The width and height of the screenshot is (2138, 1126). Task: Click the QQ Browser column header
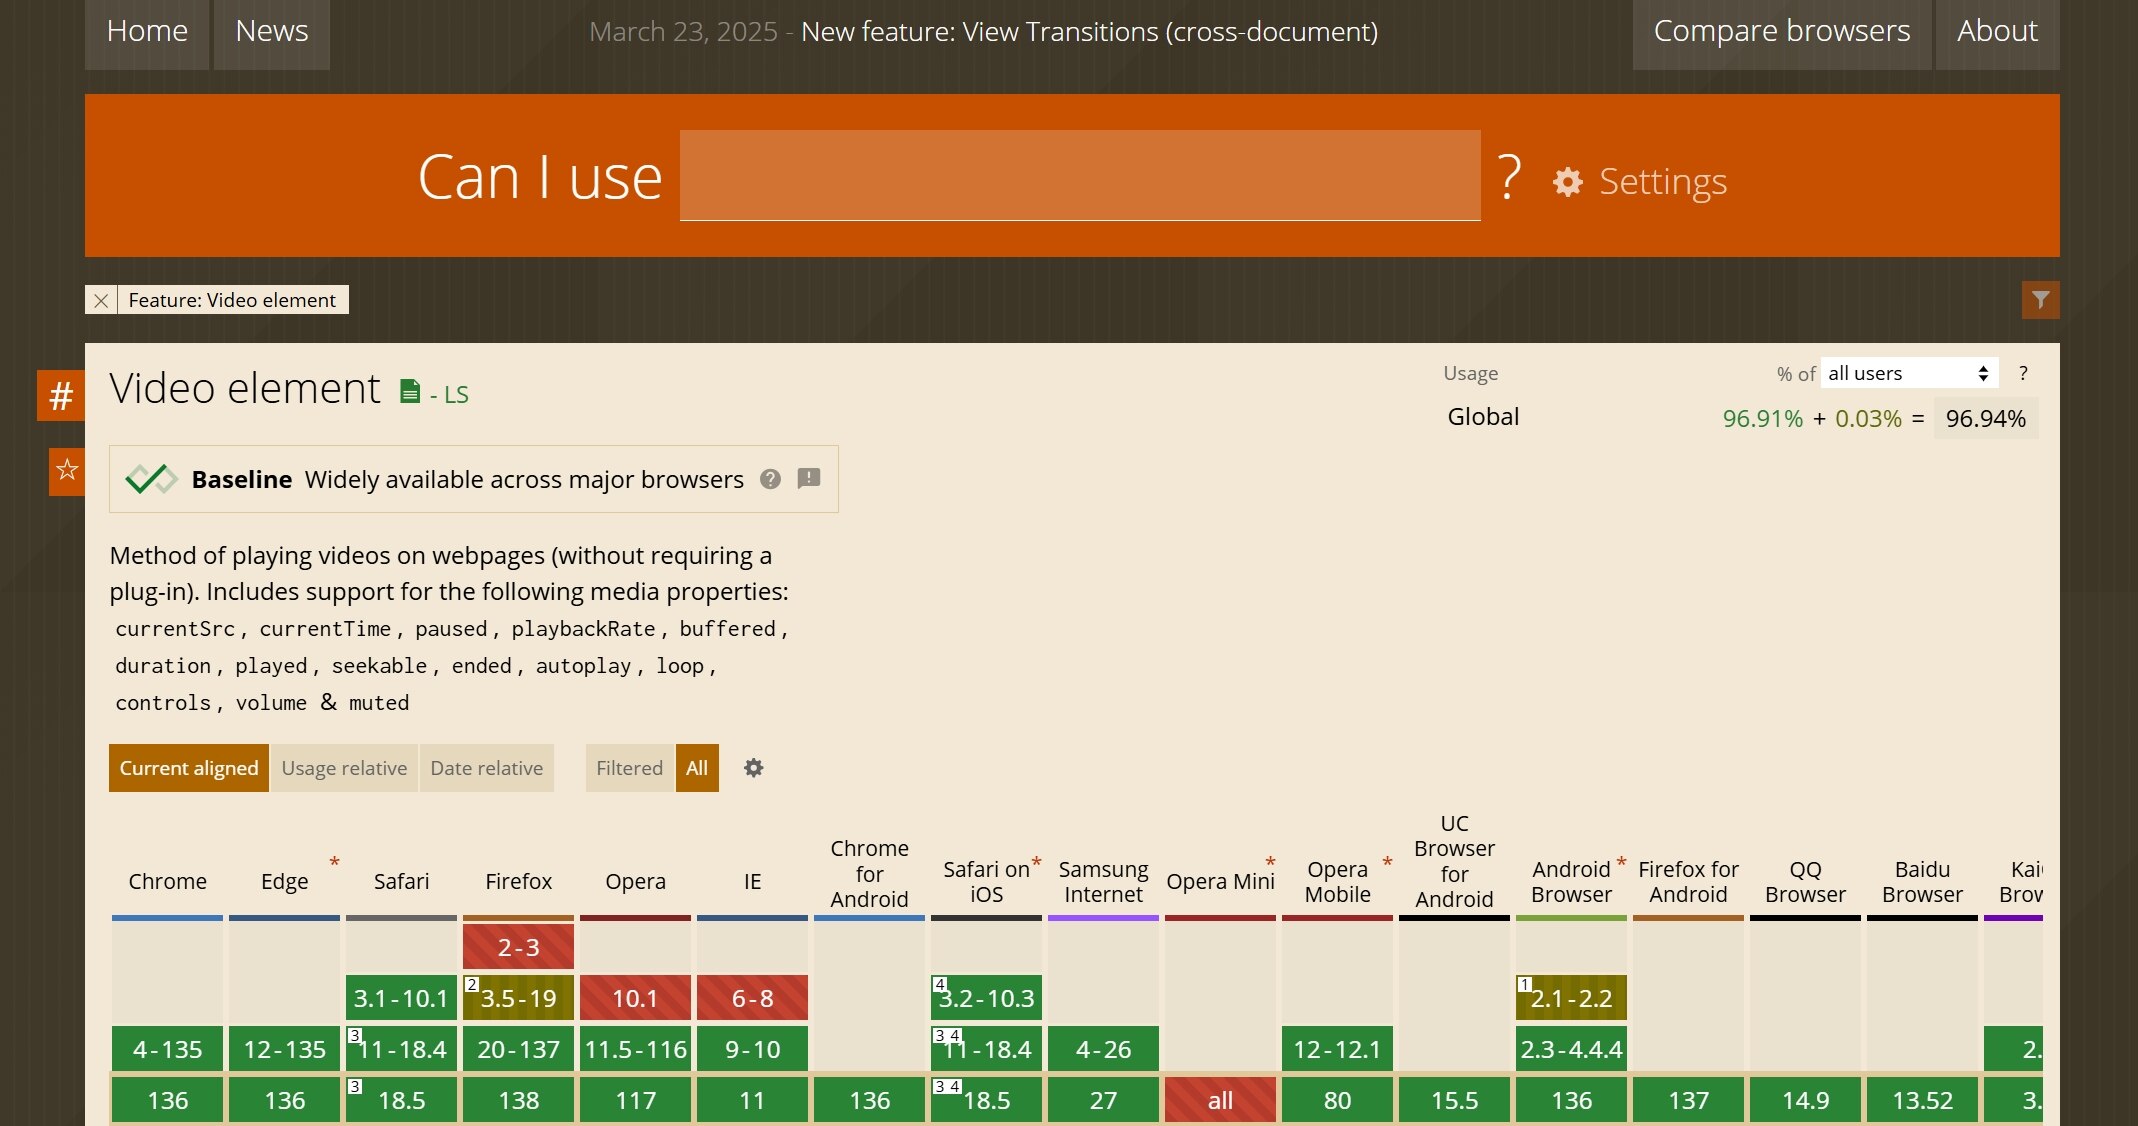[x=1806, y=882]
